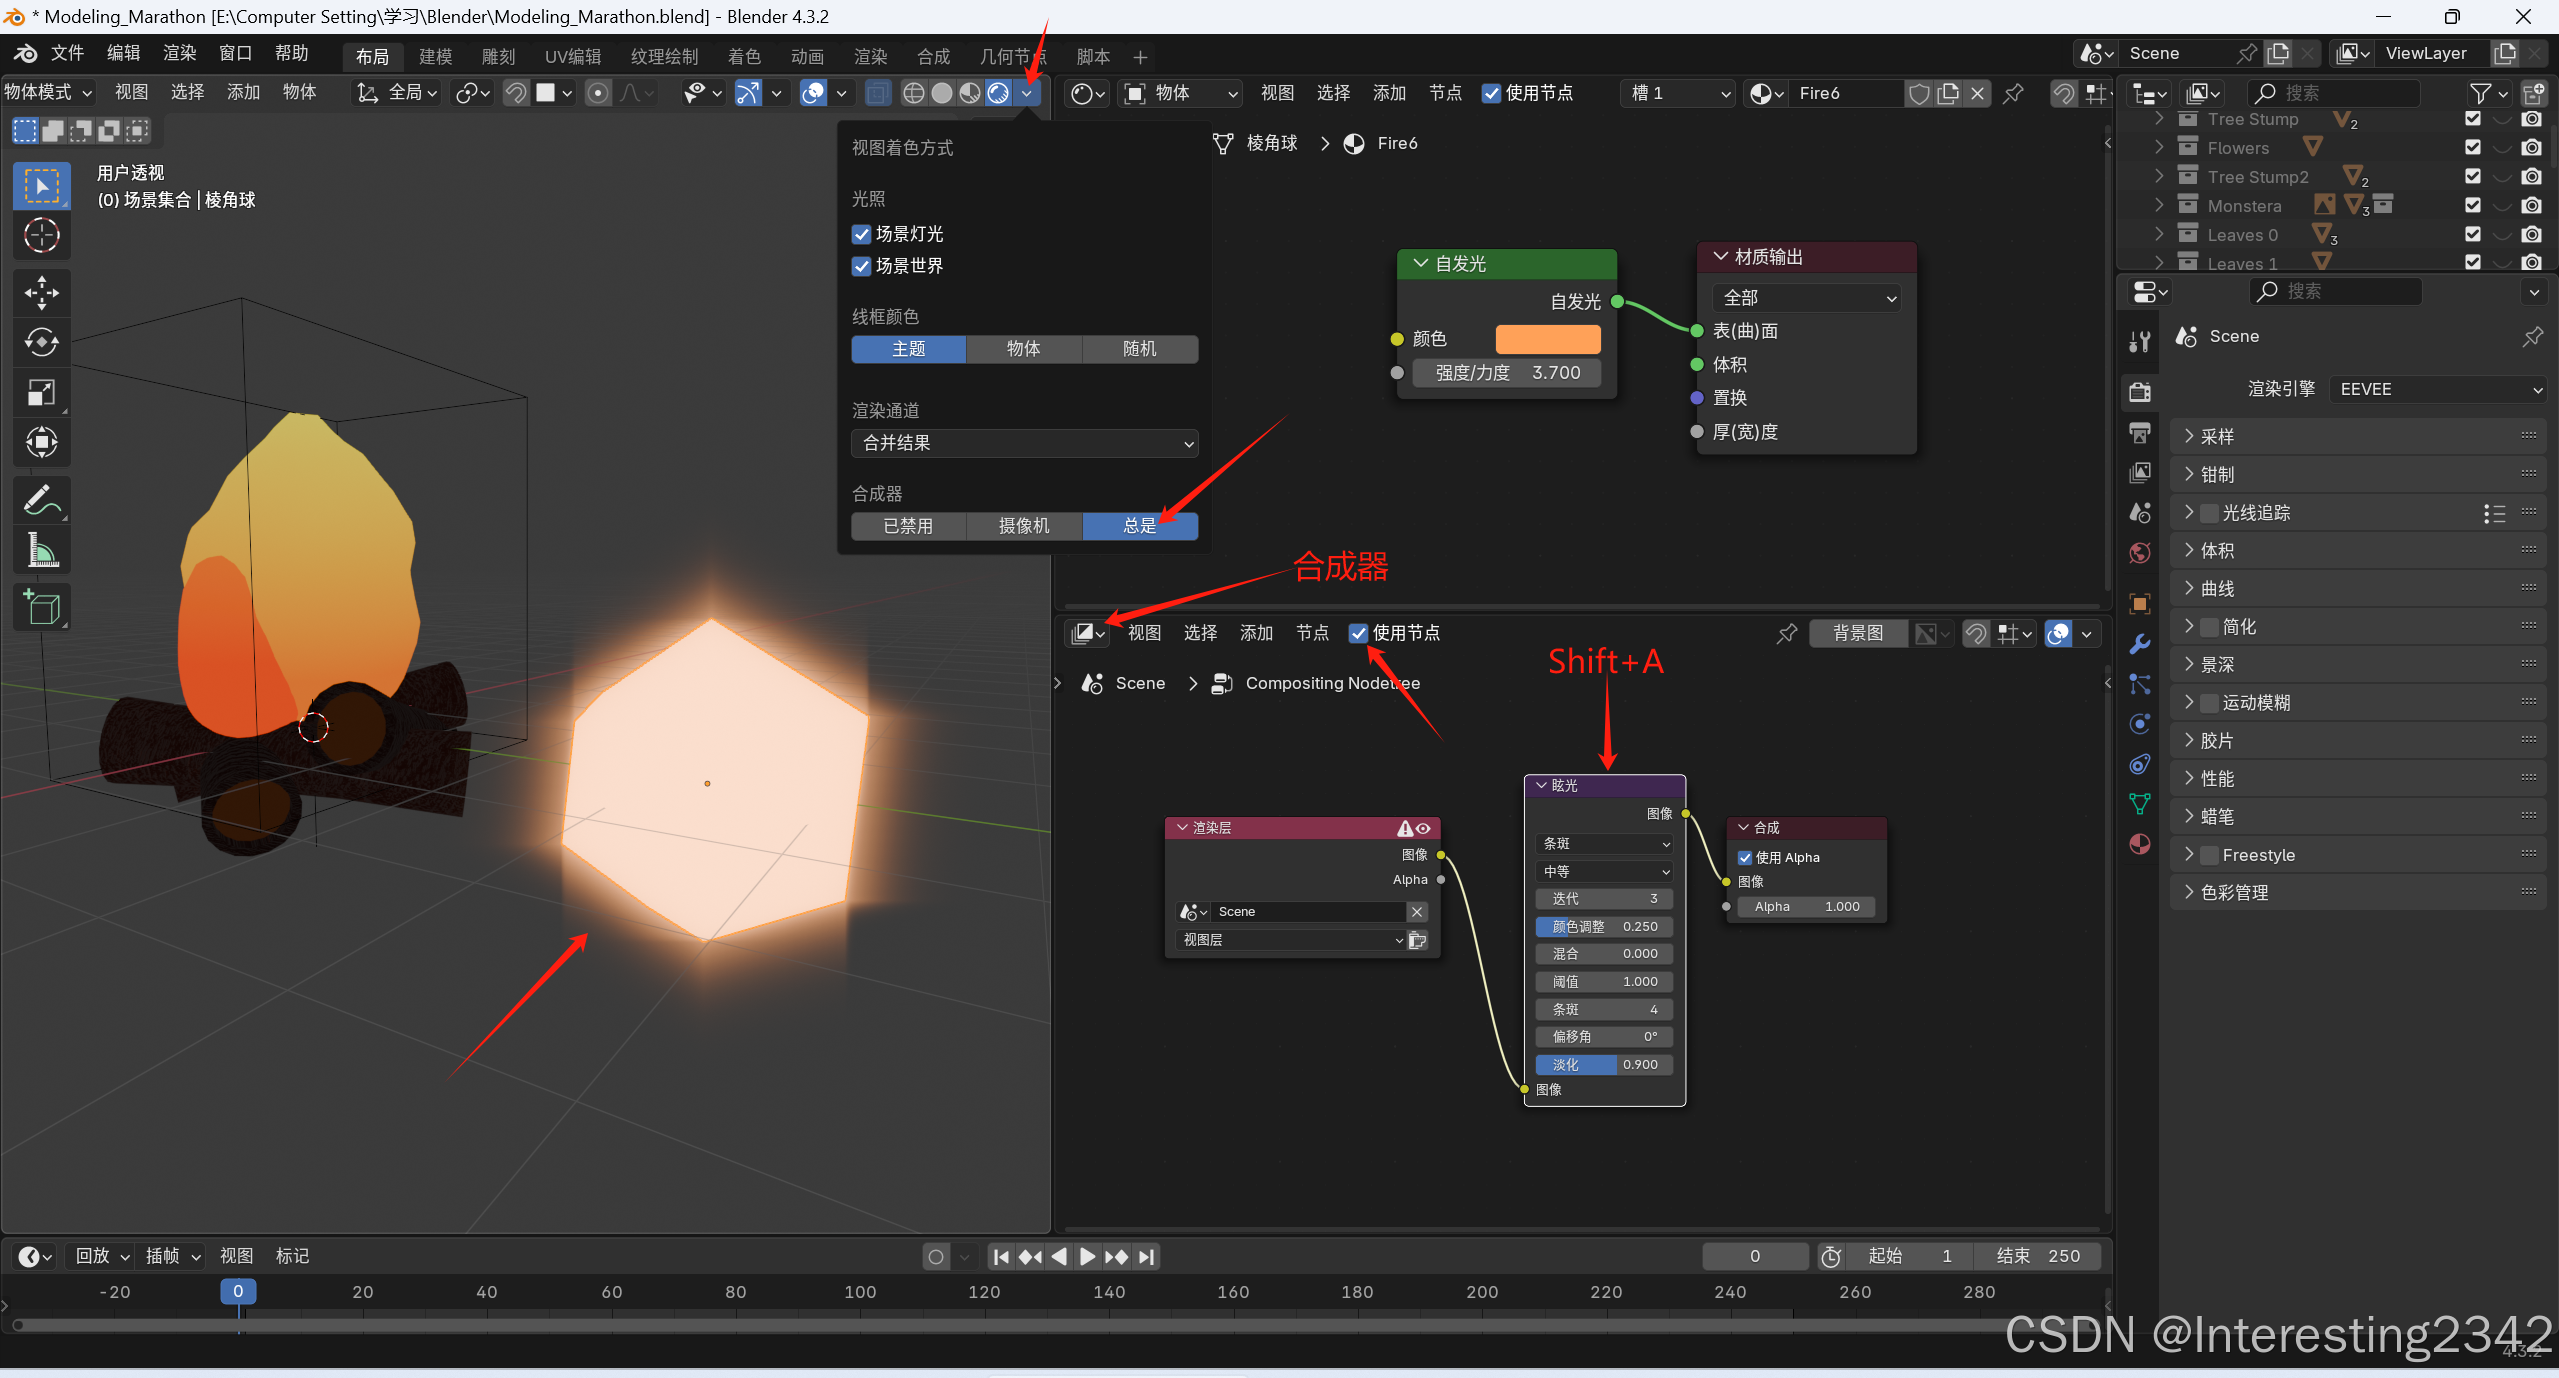Click the orange 颜色 swatch on 自发光 node
The image size is (2559, 1378).
click(1547, 339)
